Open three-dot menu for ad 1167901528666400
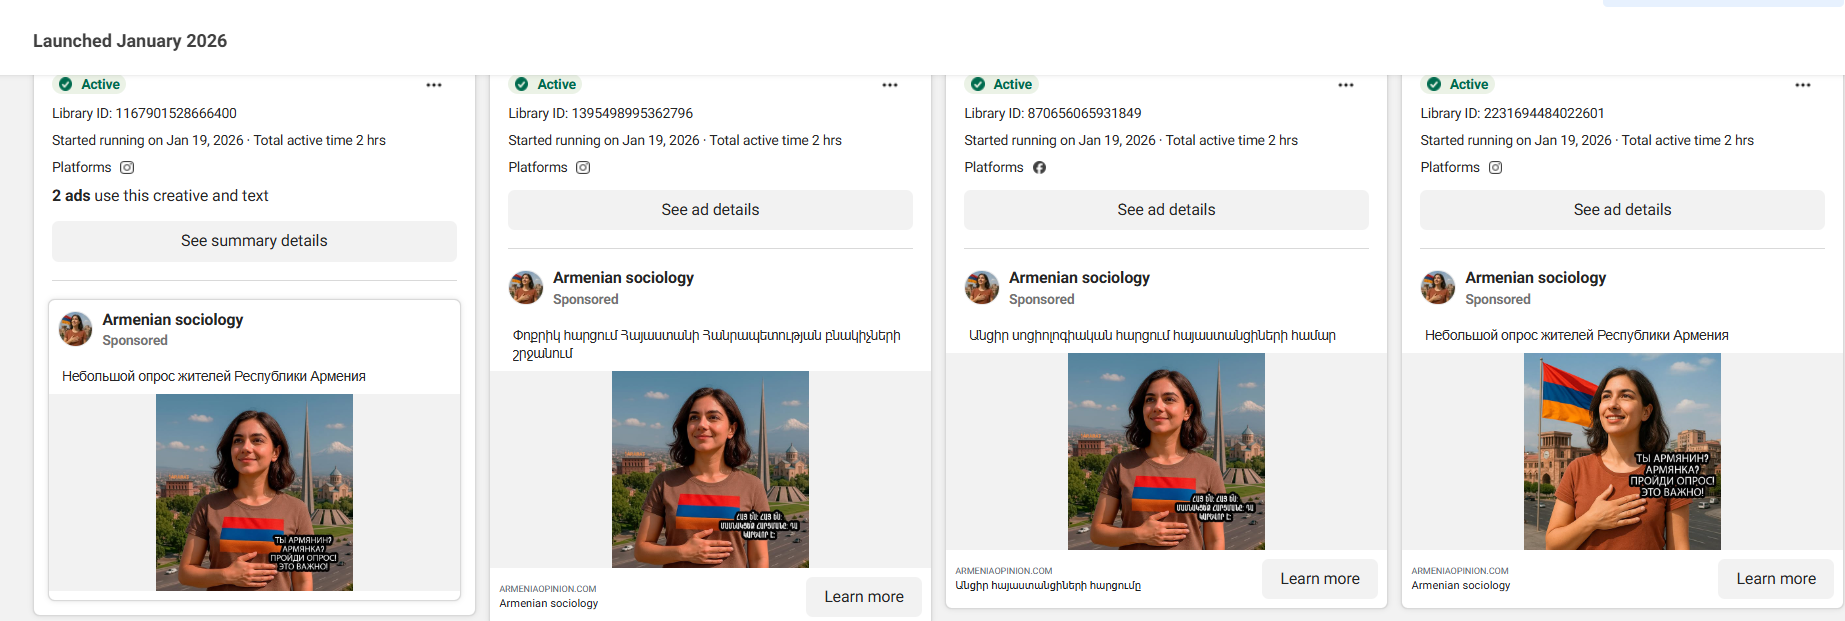Image resolution: width=1845 pixels, height=621 pixels. coord(434,85)
